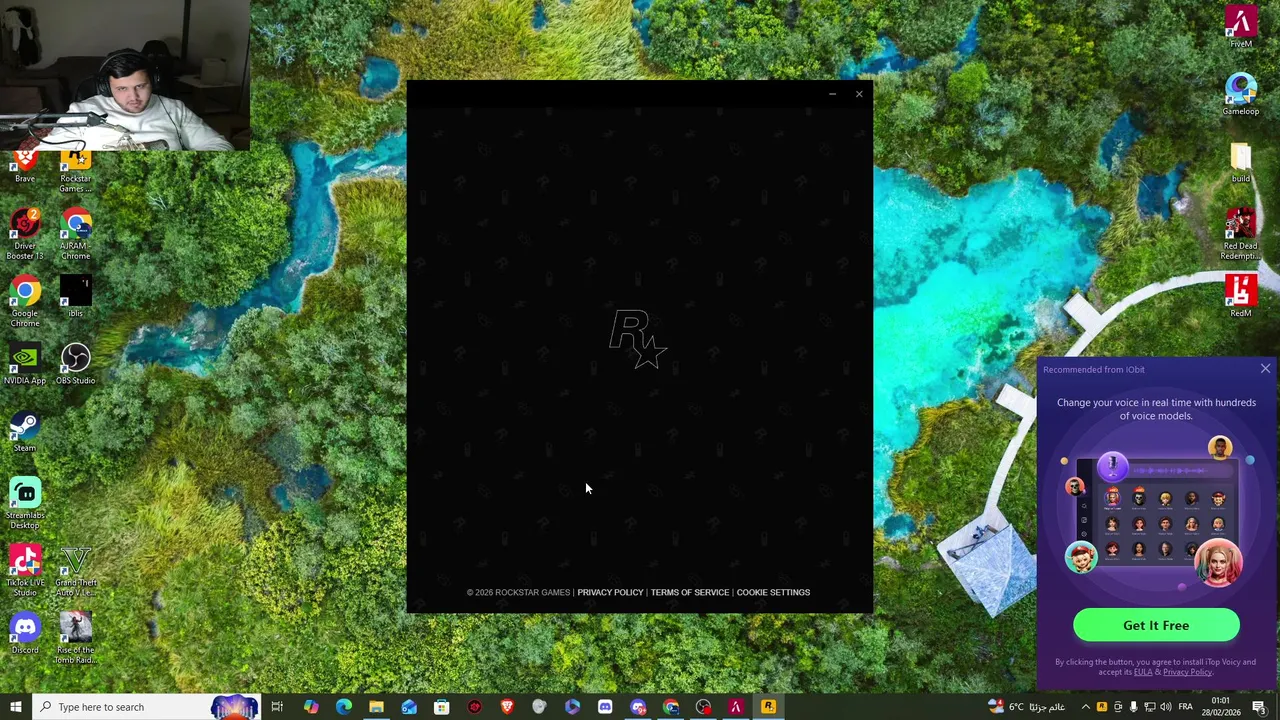This screenshot has width=1280, height=720.
Task: Open FiveM from the taskbar
Action: tap(736, 707)
